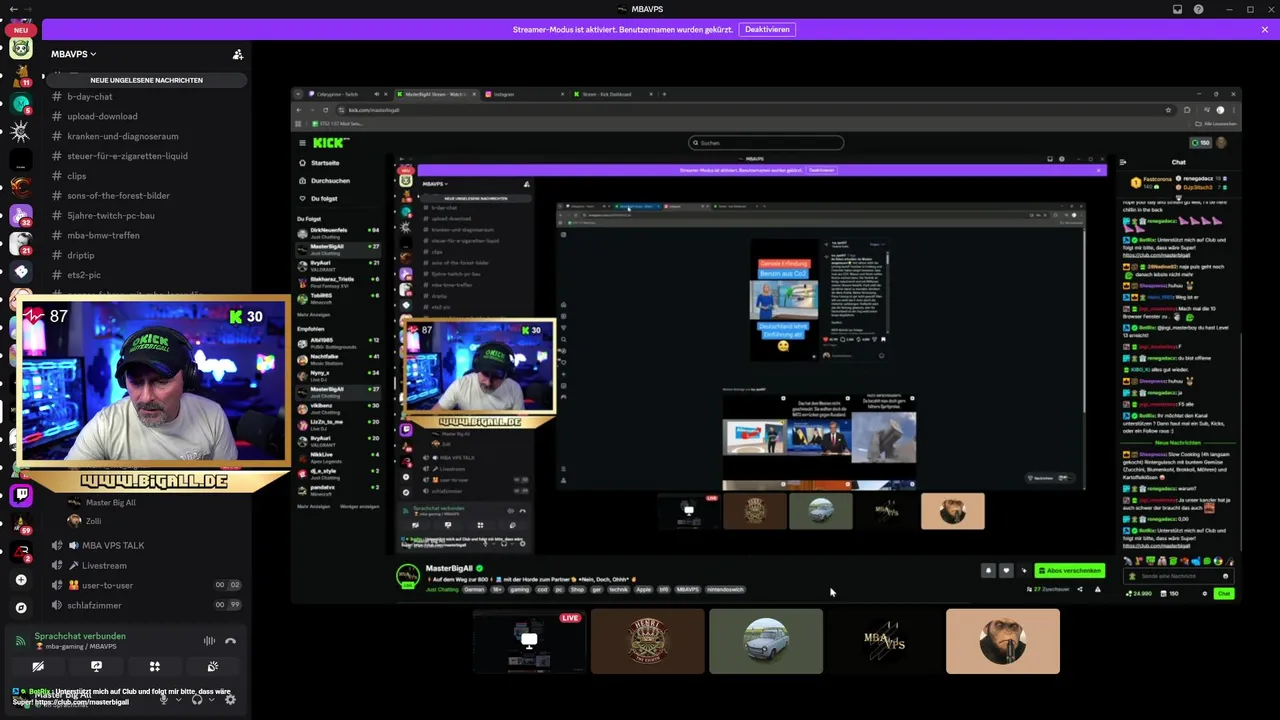Jump to Neue ungelesene Nachrichten
The image size is (1280, 720).
coord(147,80)
